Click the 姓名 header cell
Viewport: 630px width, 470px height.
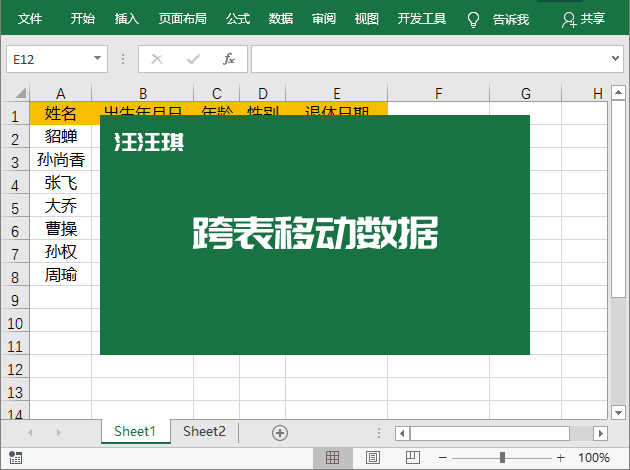[61, 113]
